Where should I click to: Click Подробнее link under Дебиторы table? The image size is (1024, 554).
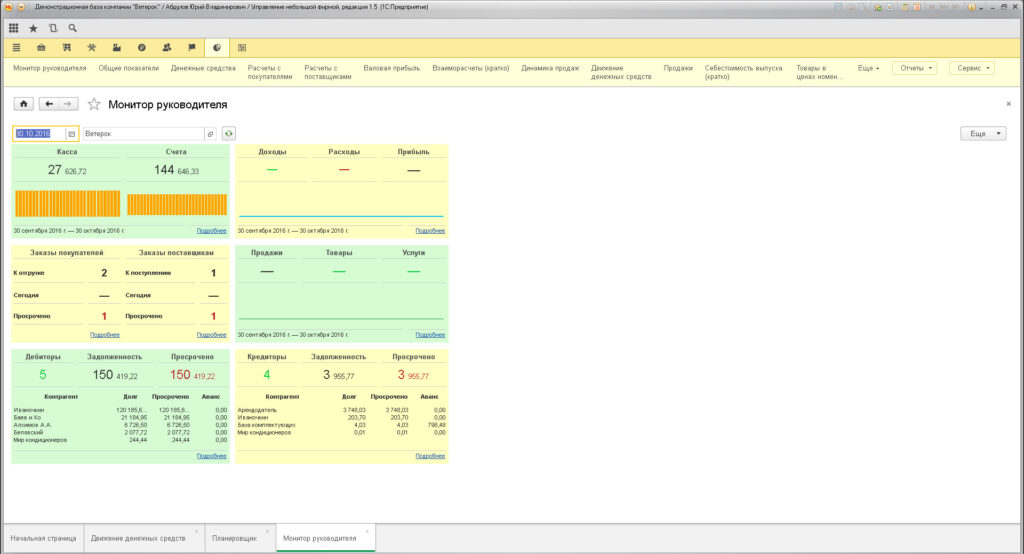[x=212, y=456]
